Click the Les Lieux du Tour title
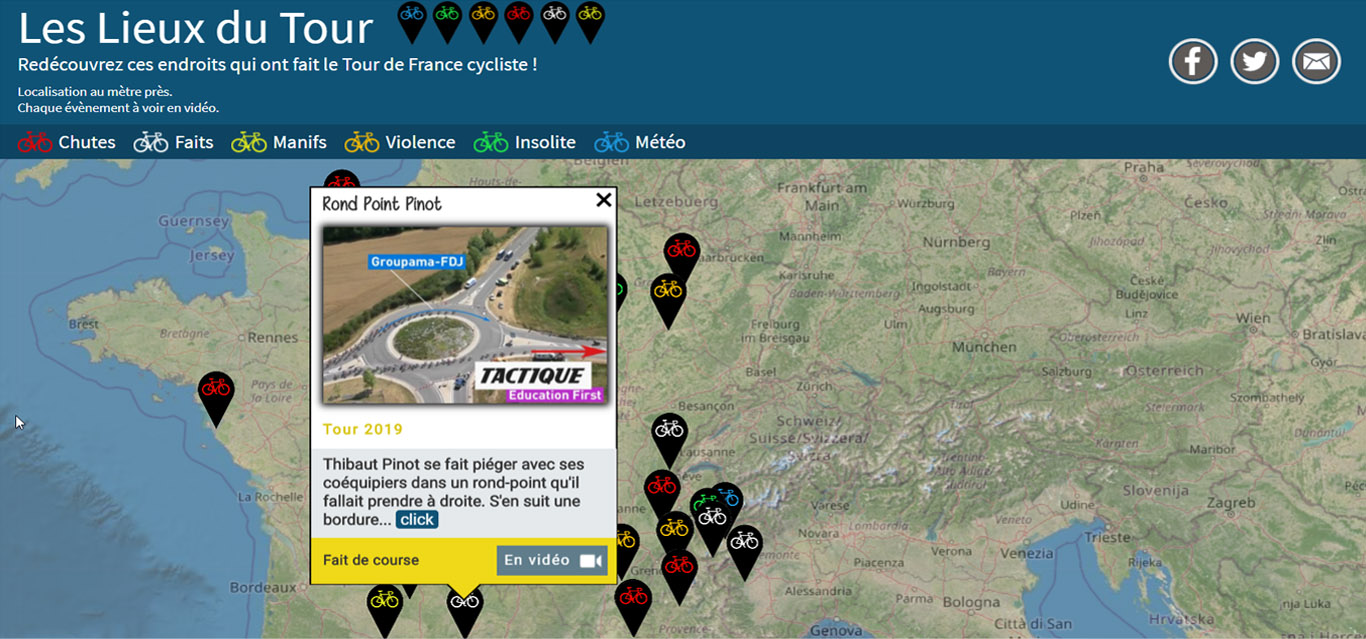Viewport: 1366px width, 639px height. pos(196,28)
